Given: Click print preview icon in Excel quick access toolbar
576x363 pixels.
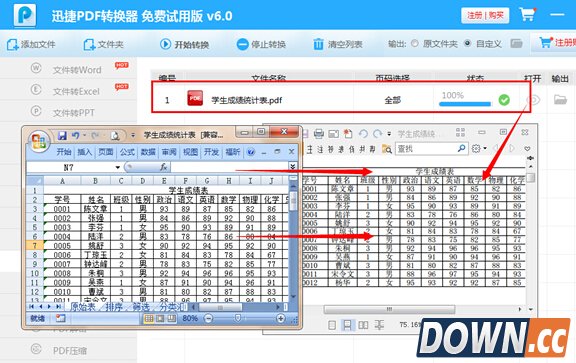Looking at the screenshot, I should (x=115, y=136).
